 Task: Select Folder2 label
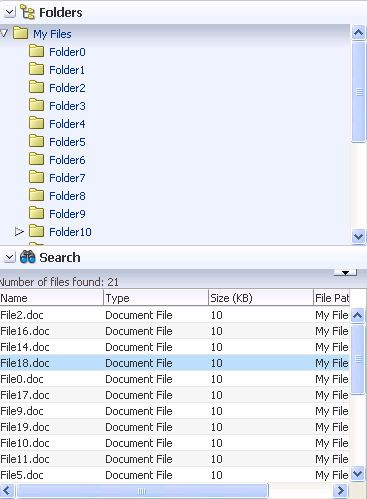coord(67,88)
